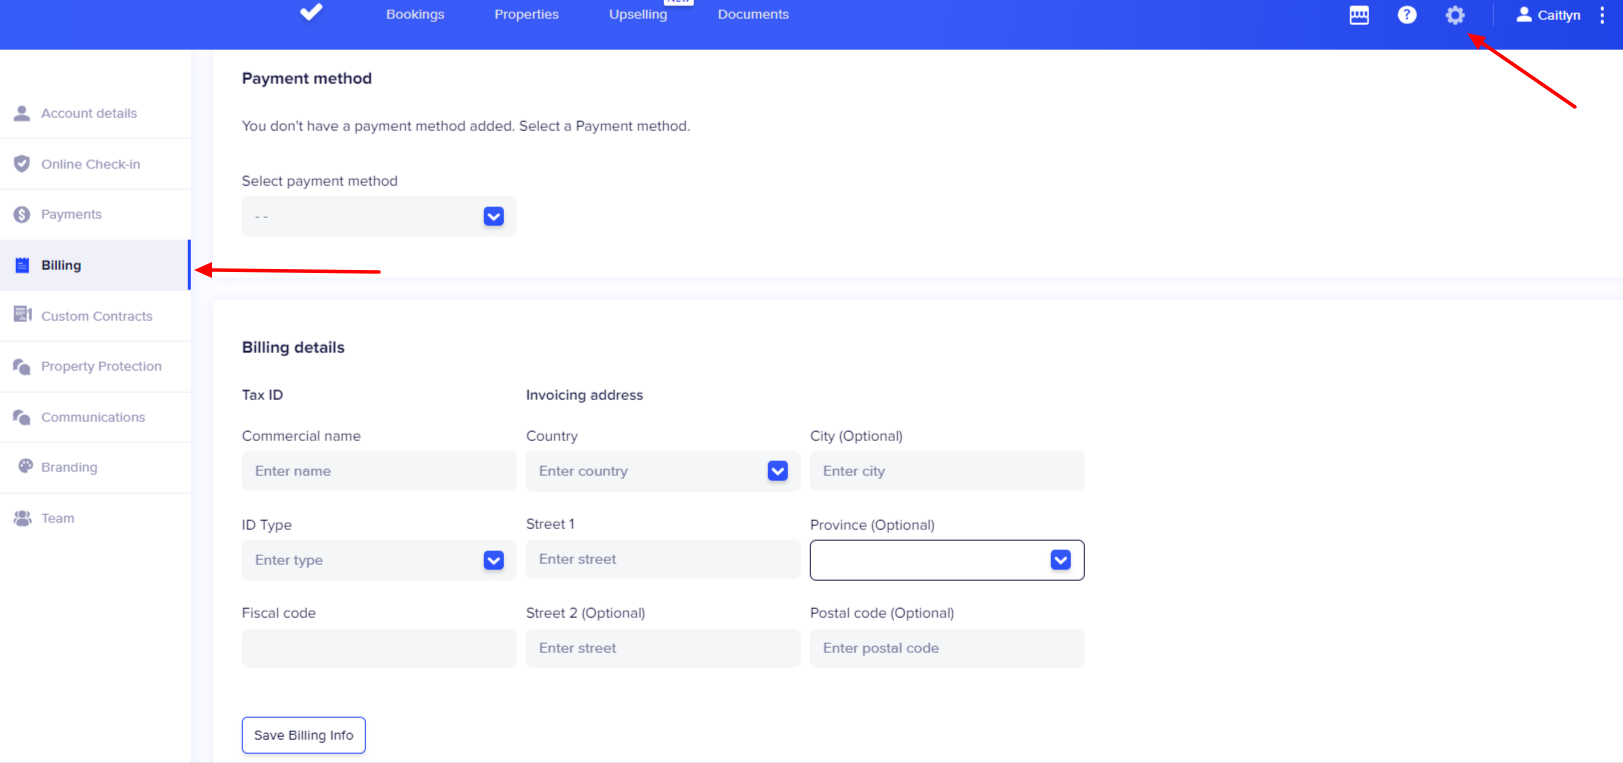Open the Properties tab
This screenshot has width=1623, height=763.
tap(526, 14)
